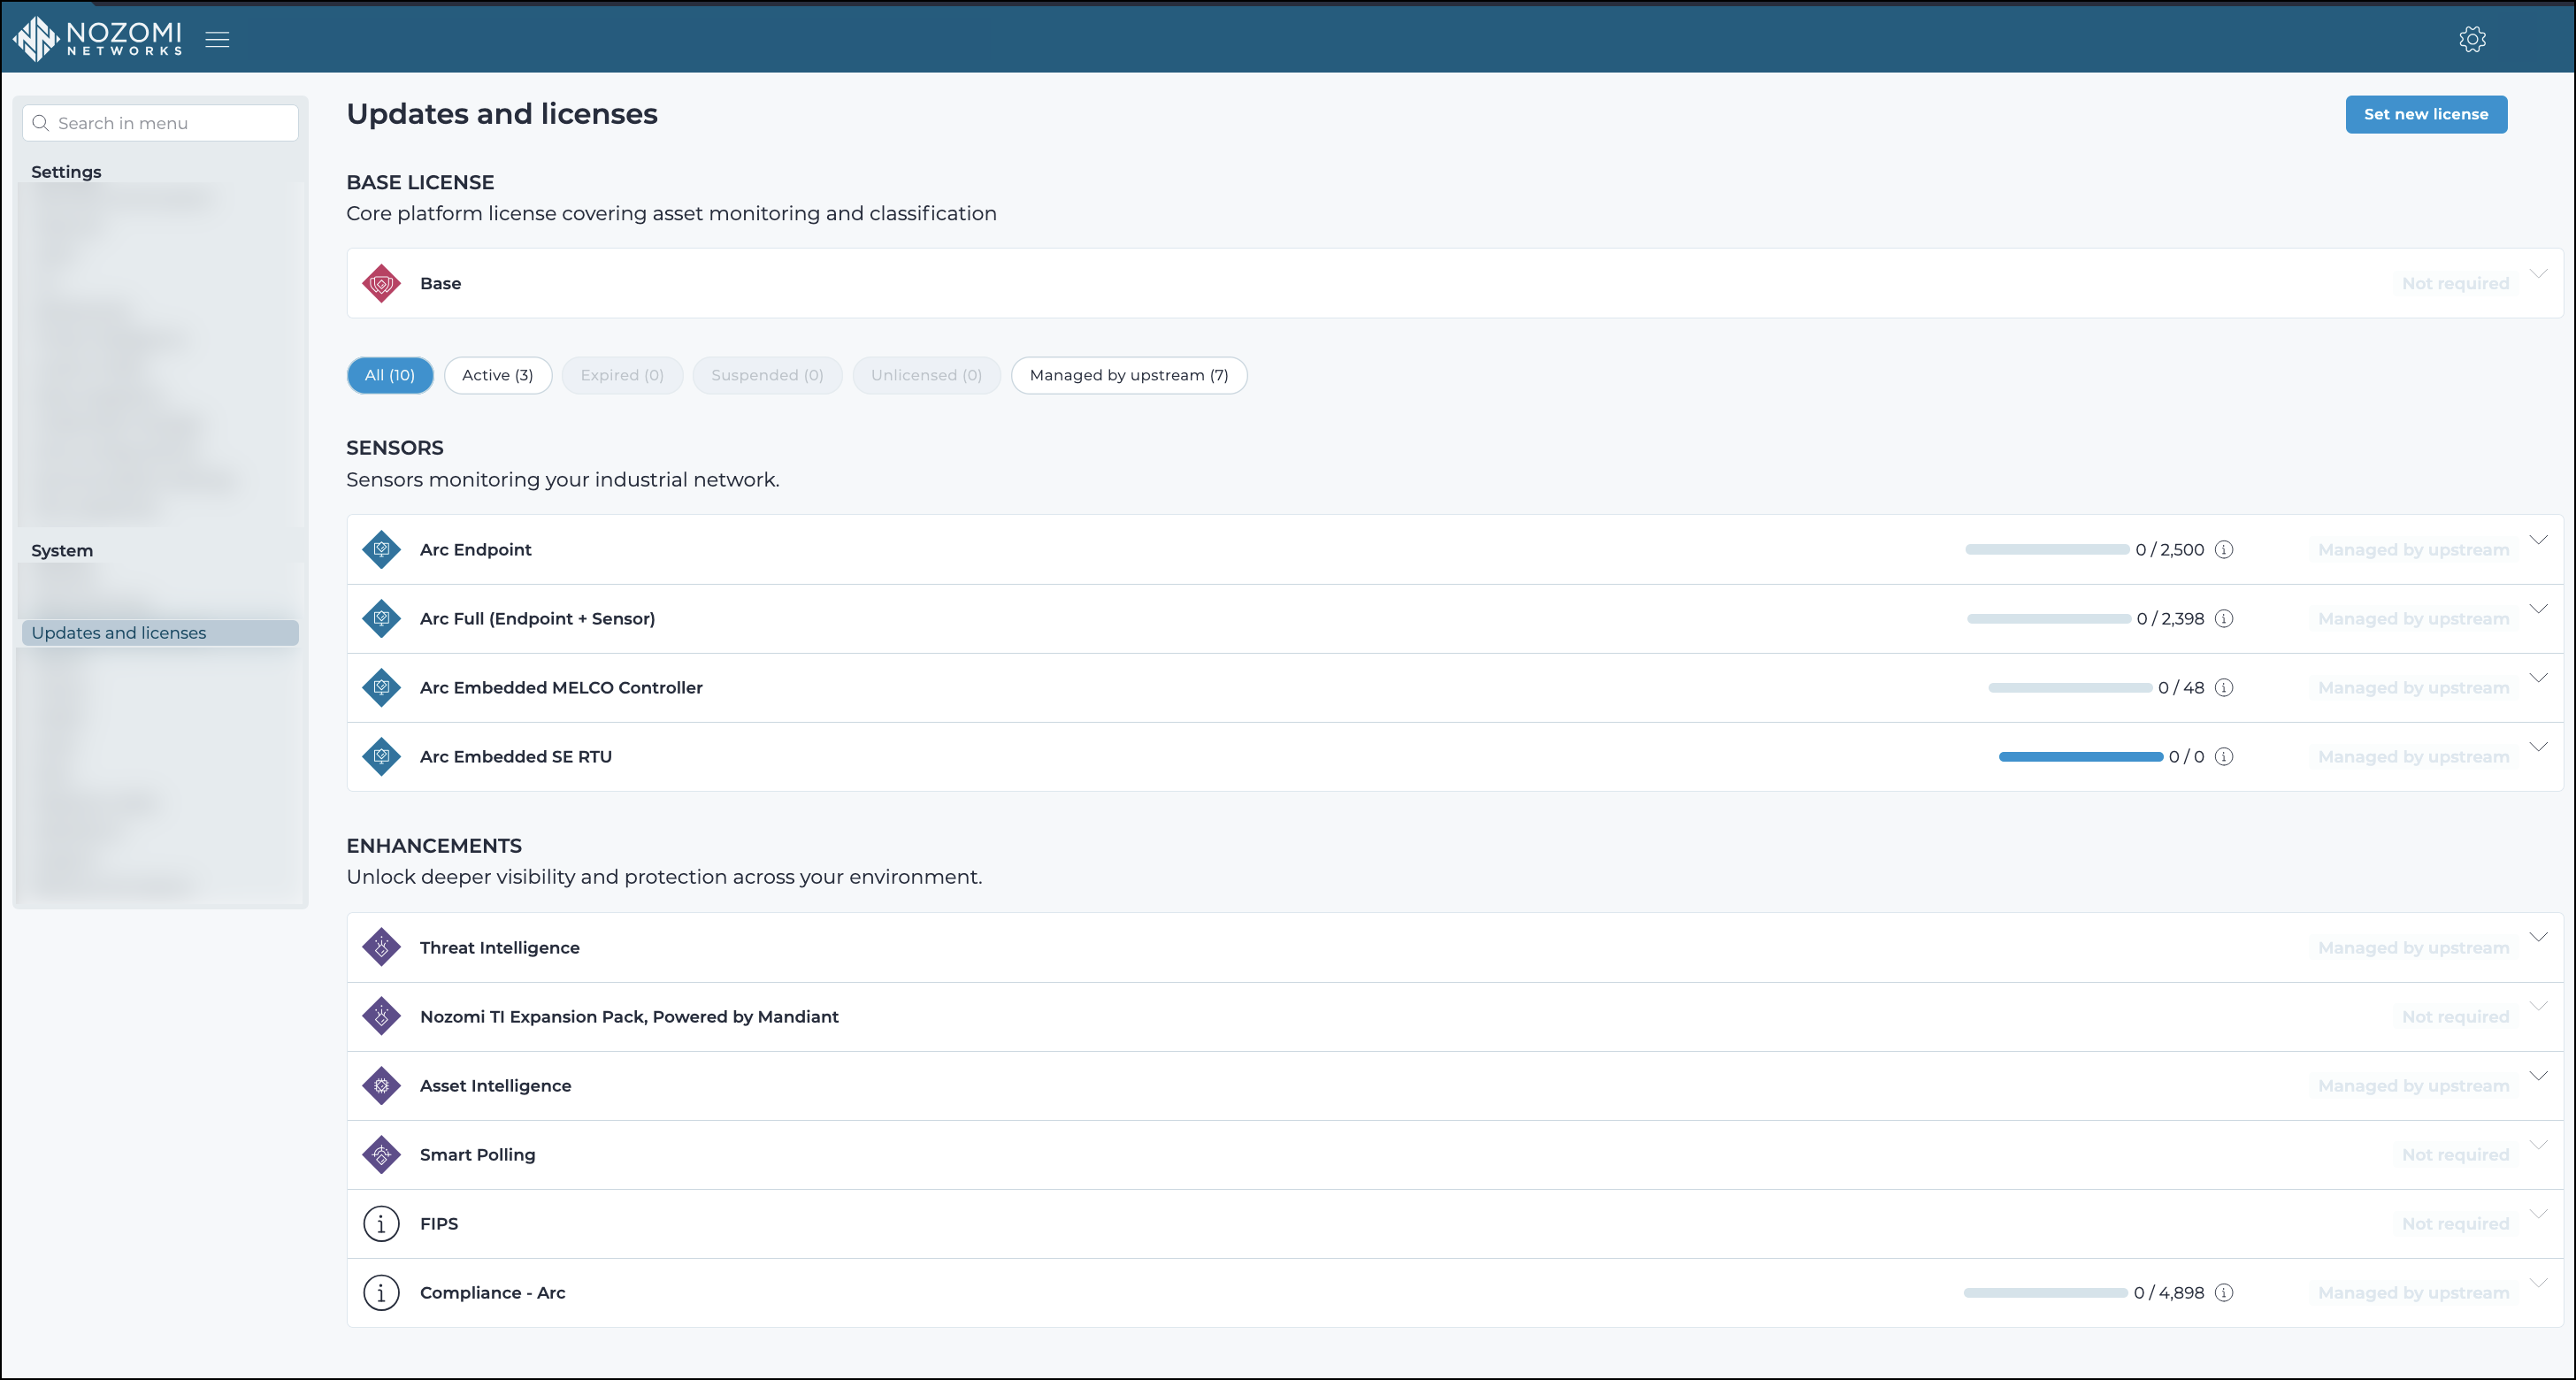Click the FIPS info circle icon
Image resolution: width=2576 pixels, height=1380 pixels.
point(381,1223)
